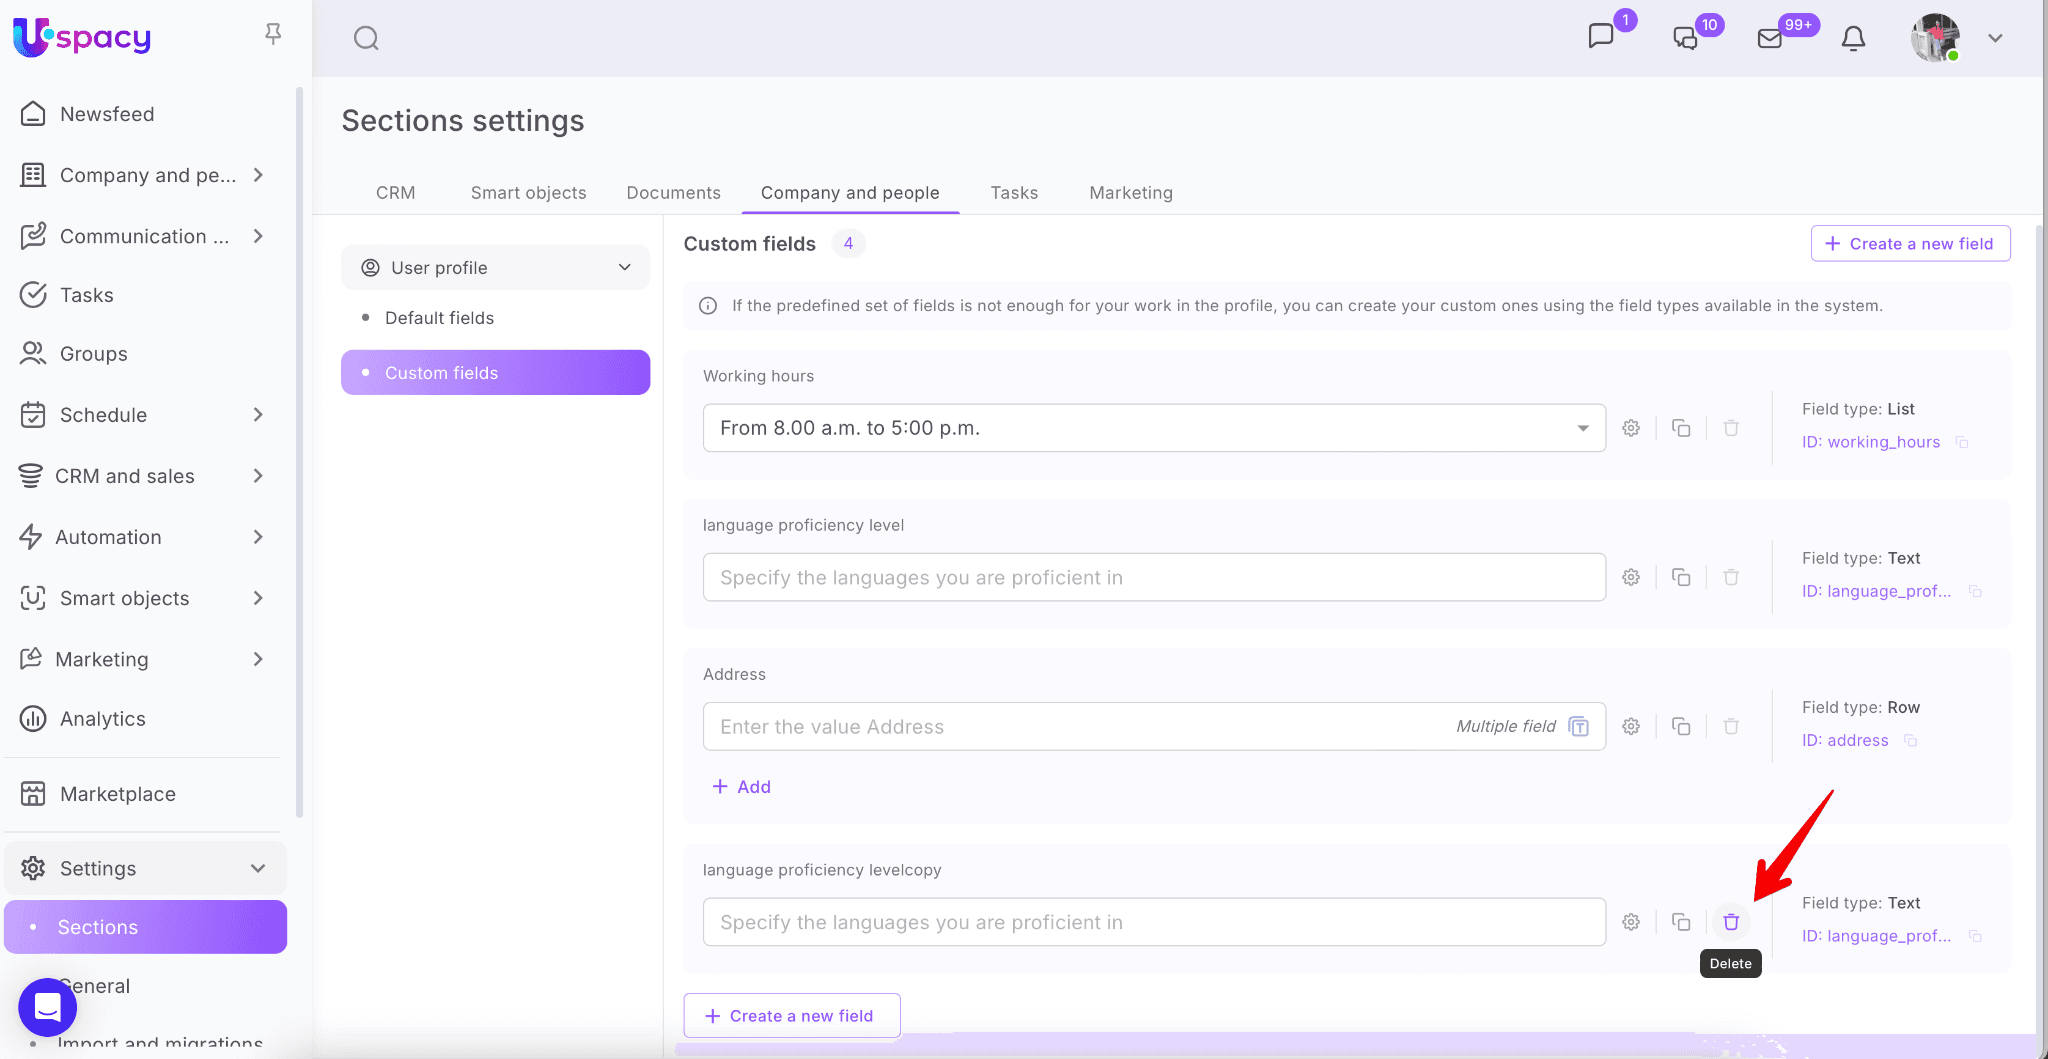Screen dimensions: 2048x1059
Task: Open the notifications bell
Action: 1853,38
